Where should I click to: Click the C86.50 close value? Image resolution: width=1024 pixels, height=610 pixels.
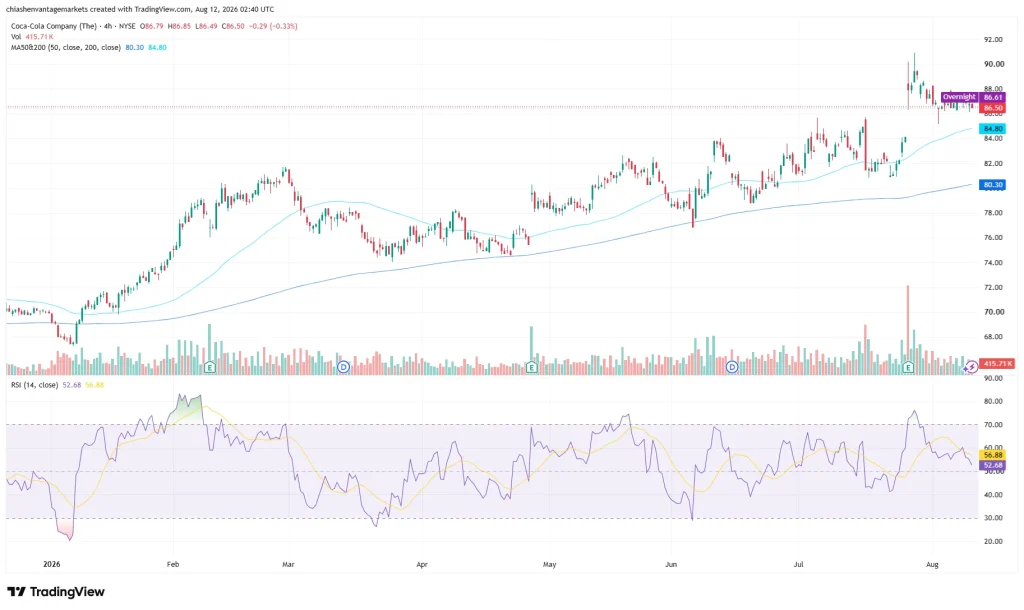[233, 26]
